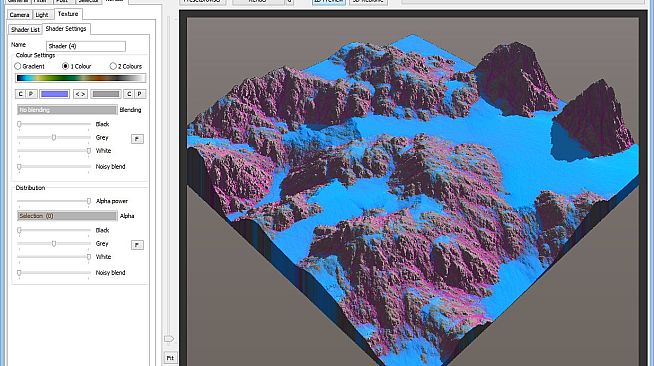Open the blue colour swatch
This screenshot has height=366, width=654.
point(55,94)
